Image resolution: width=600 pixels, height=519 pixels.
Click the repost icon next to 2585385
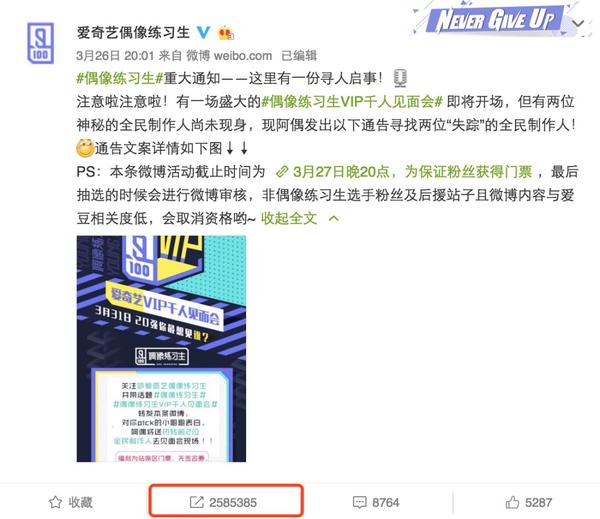197,502
